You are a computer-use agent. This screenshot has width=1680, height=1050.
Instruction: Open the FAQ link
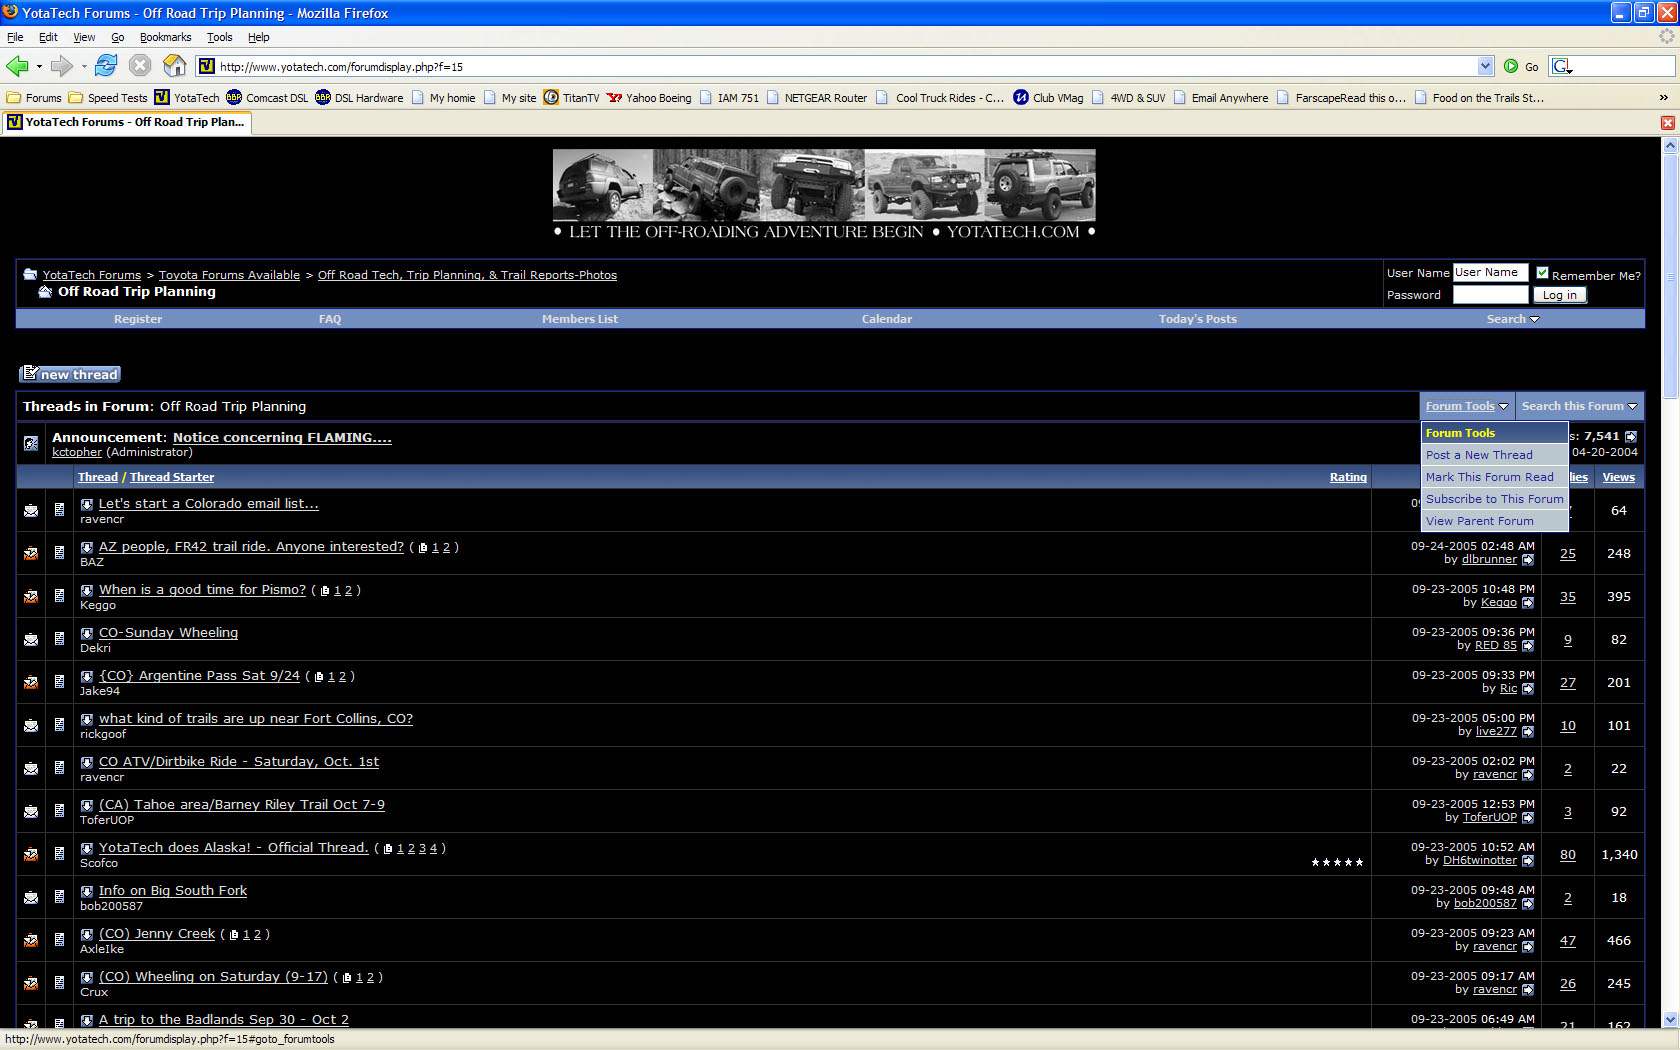point(330,319)
